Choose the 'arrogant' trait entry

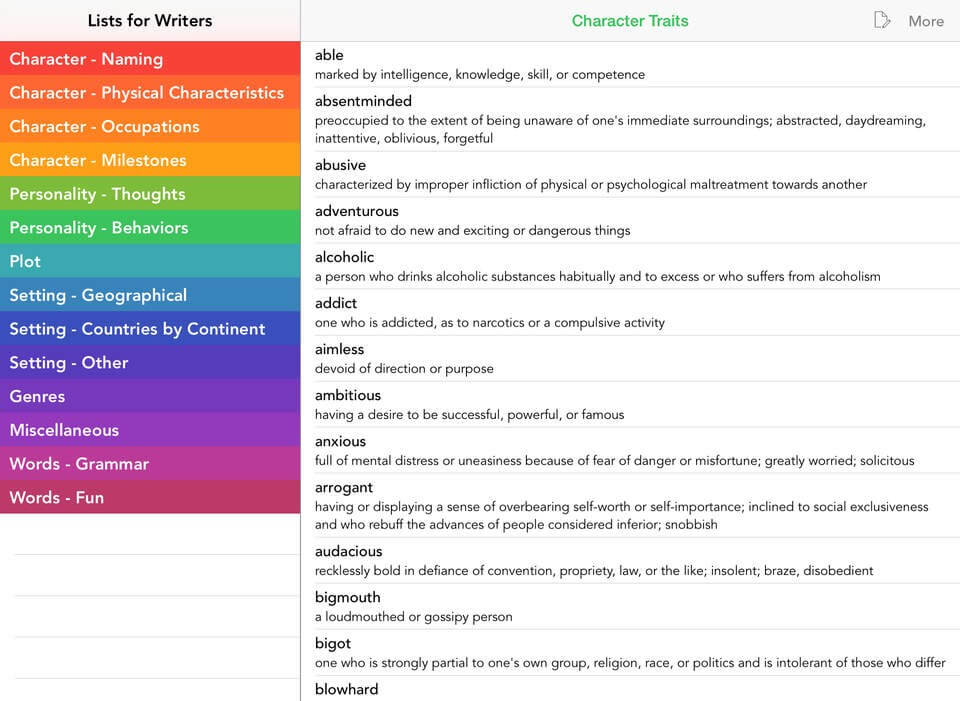click(630, 505)
